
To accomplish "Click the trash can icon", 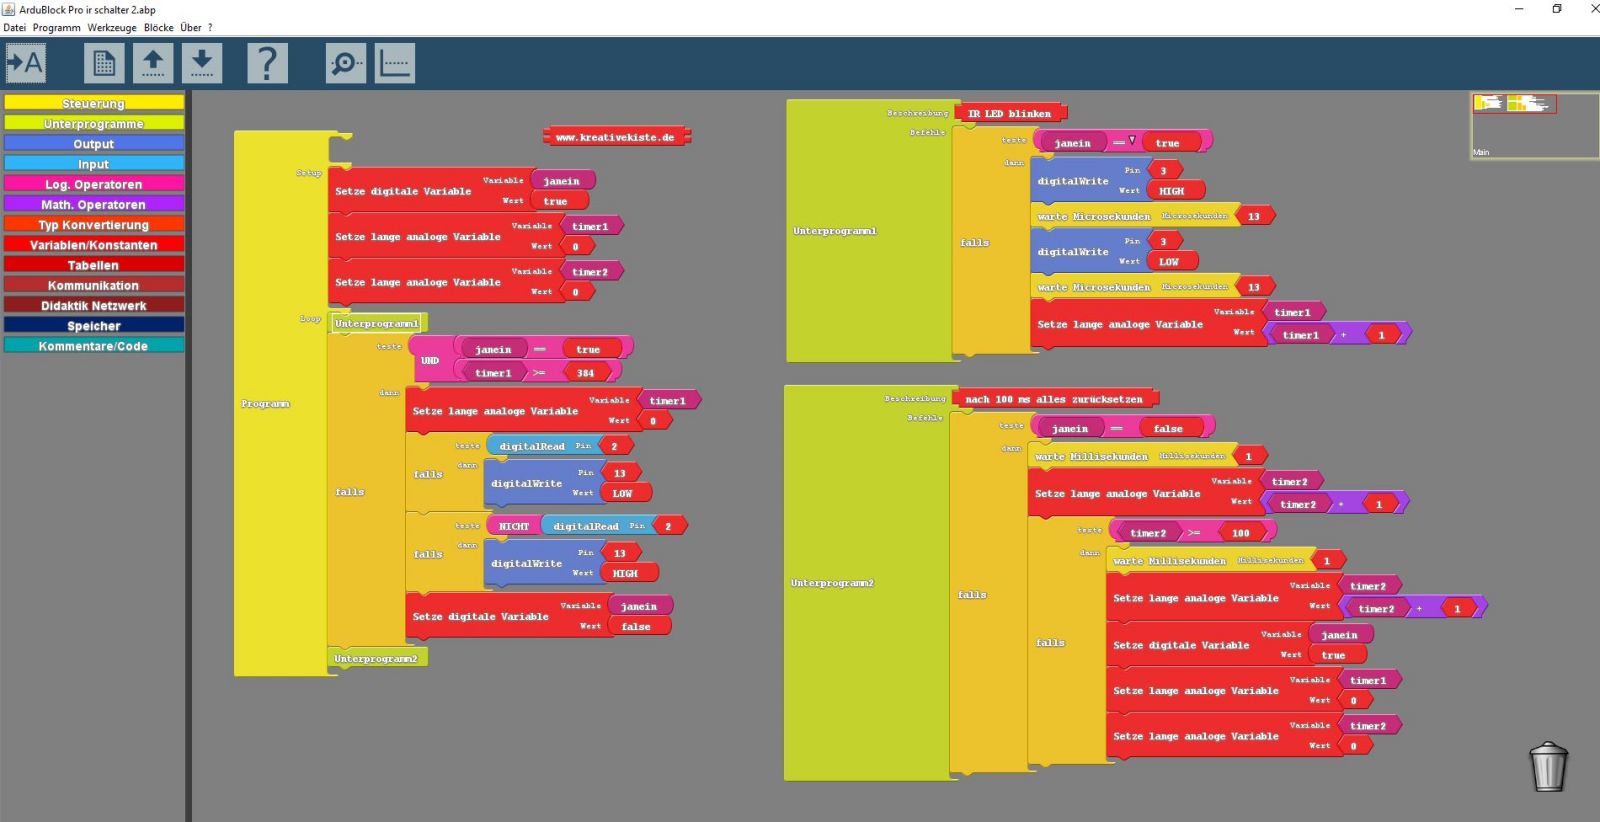I will click(1548, 767).
